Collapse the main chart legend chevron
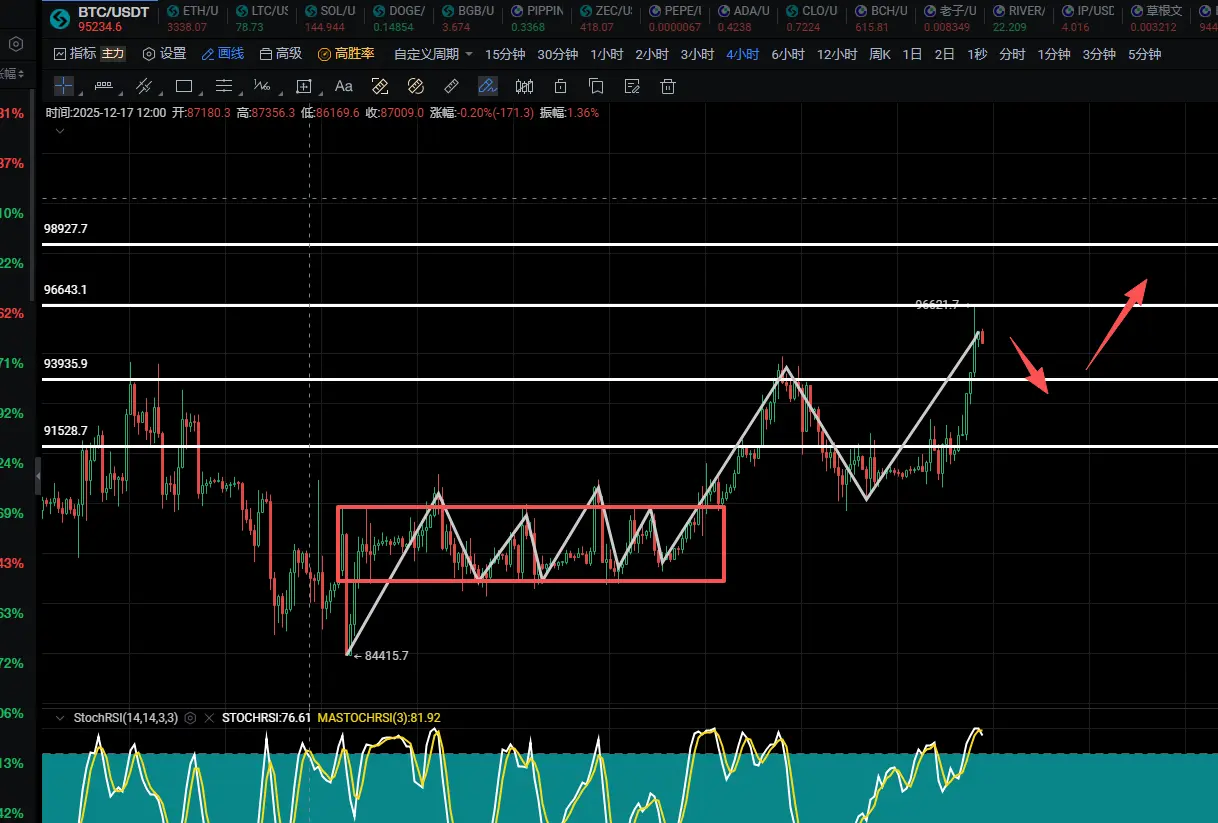Viewport: 1218px width, 823px height. (60, 131)
